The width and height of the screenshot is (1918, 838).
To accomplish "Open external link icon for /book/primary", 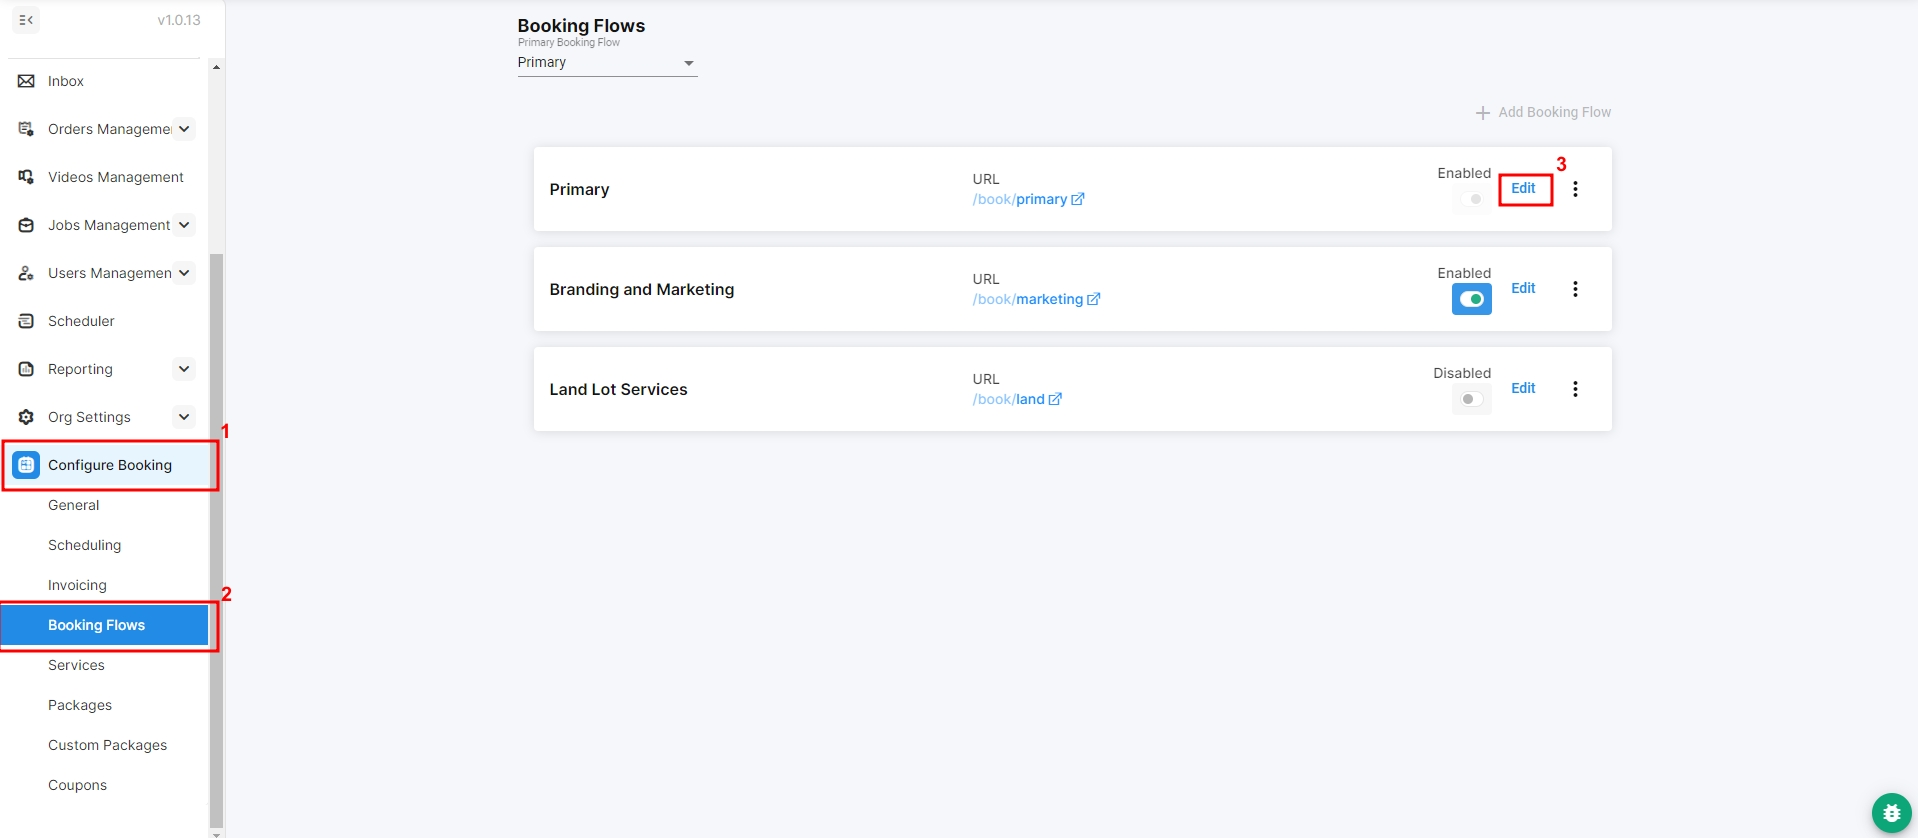I will (1078, 199).
